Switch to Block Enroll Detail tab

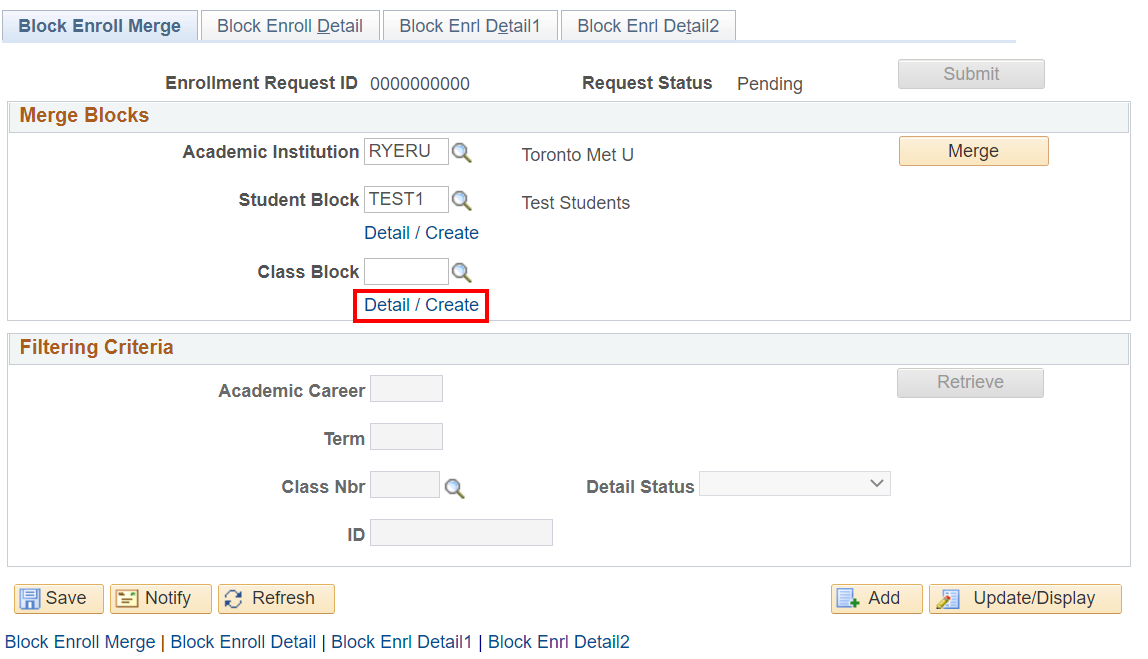click(290, 26)
